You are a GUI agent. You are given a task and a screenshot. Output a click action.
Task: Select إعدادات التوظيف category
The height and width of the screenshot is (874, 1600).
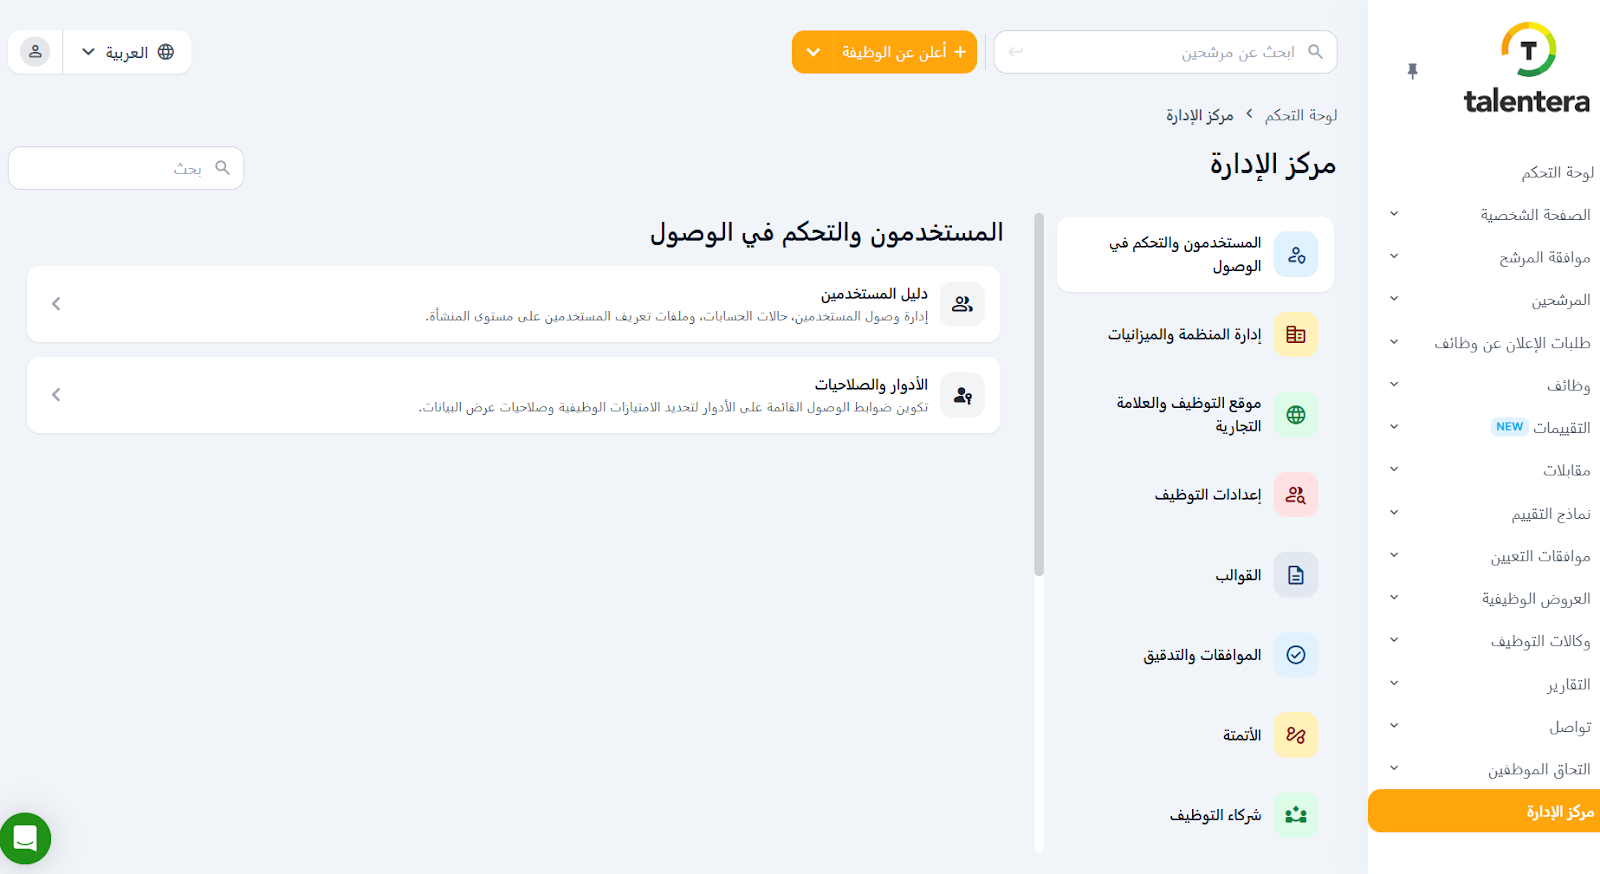pyautogui.click(x=1208, y=495)
